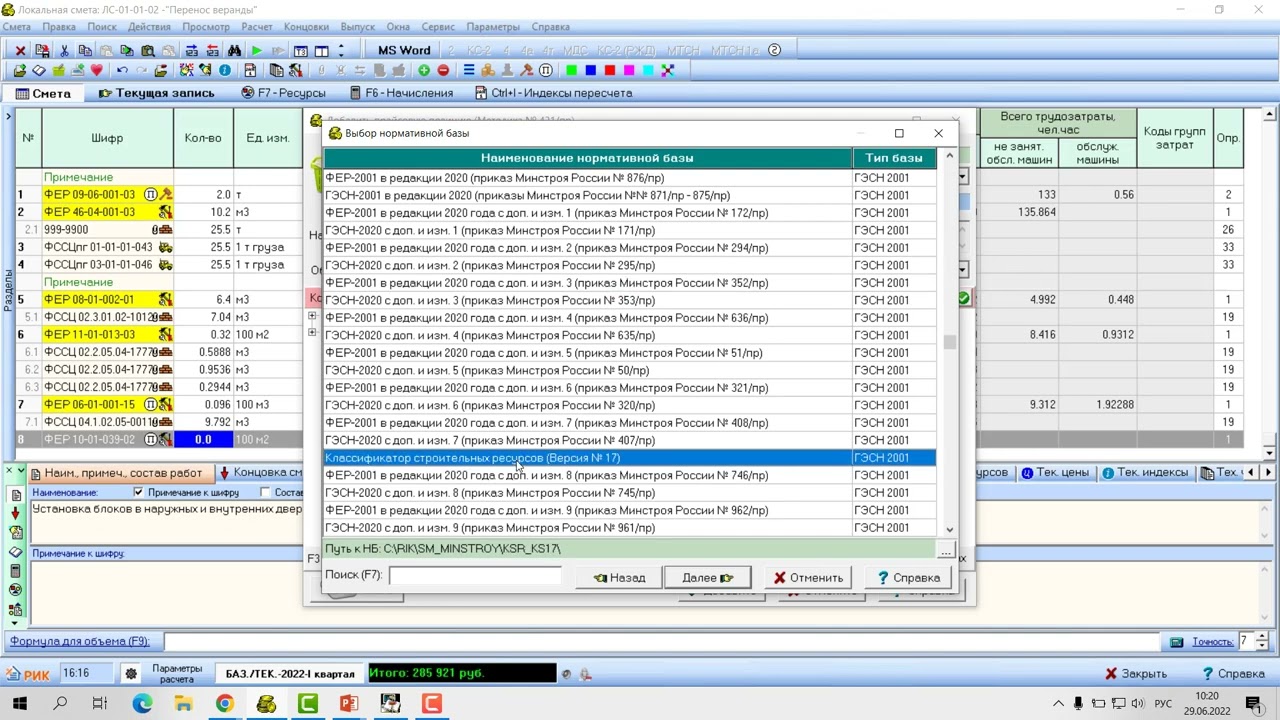This screenshot has height=720, width=1280.
Task: Select the Классификатор строительных ресурсов row
Action: (x=630, y=458)
